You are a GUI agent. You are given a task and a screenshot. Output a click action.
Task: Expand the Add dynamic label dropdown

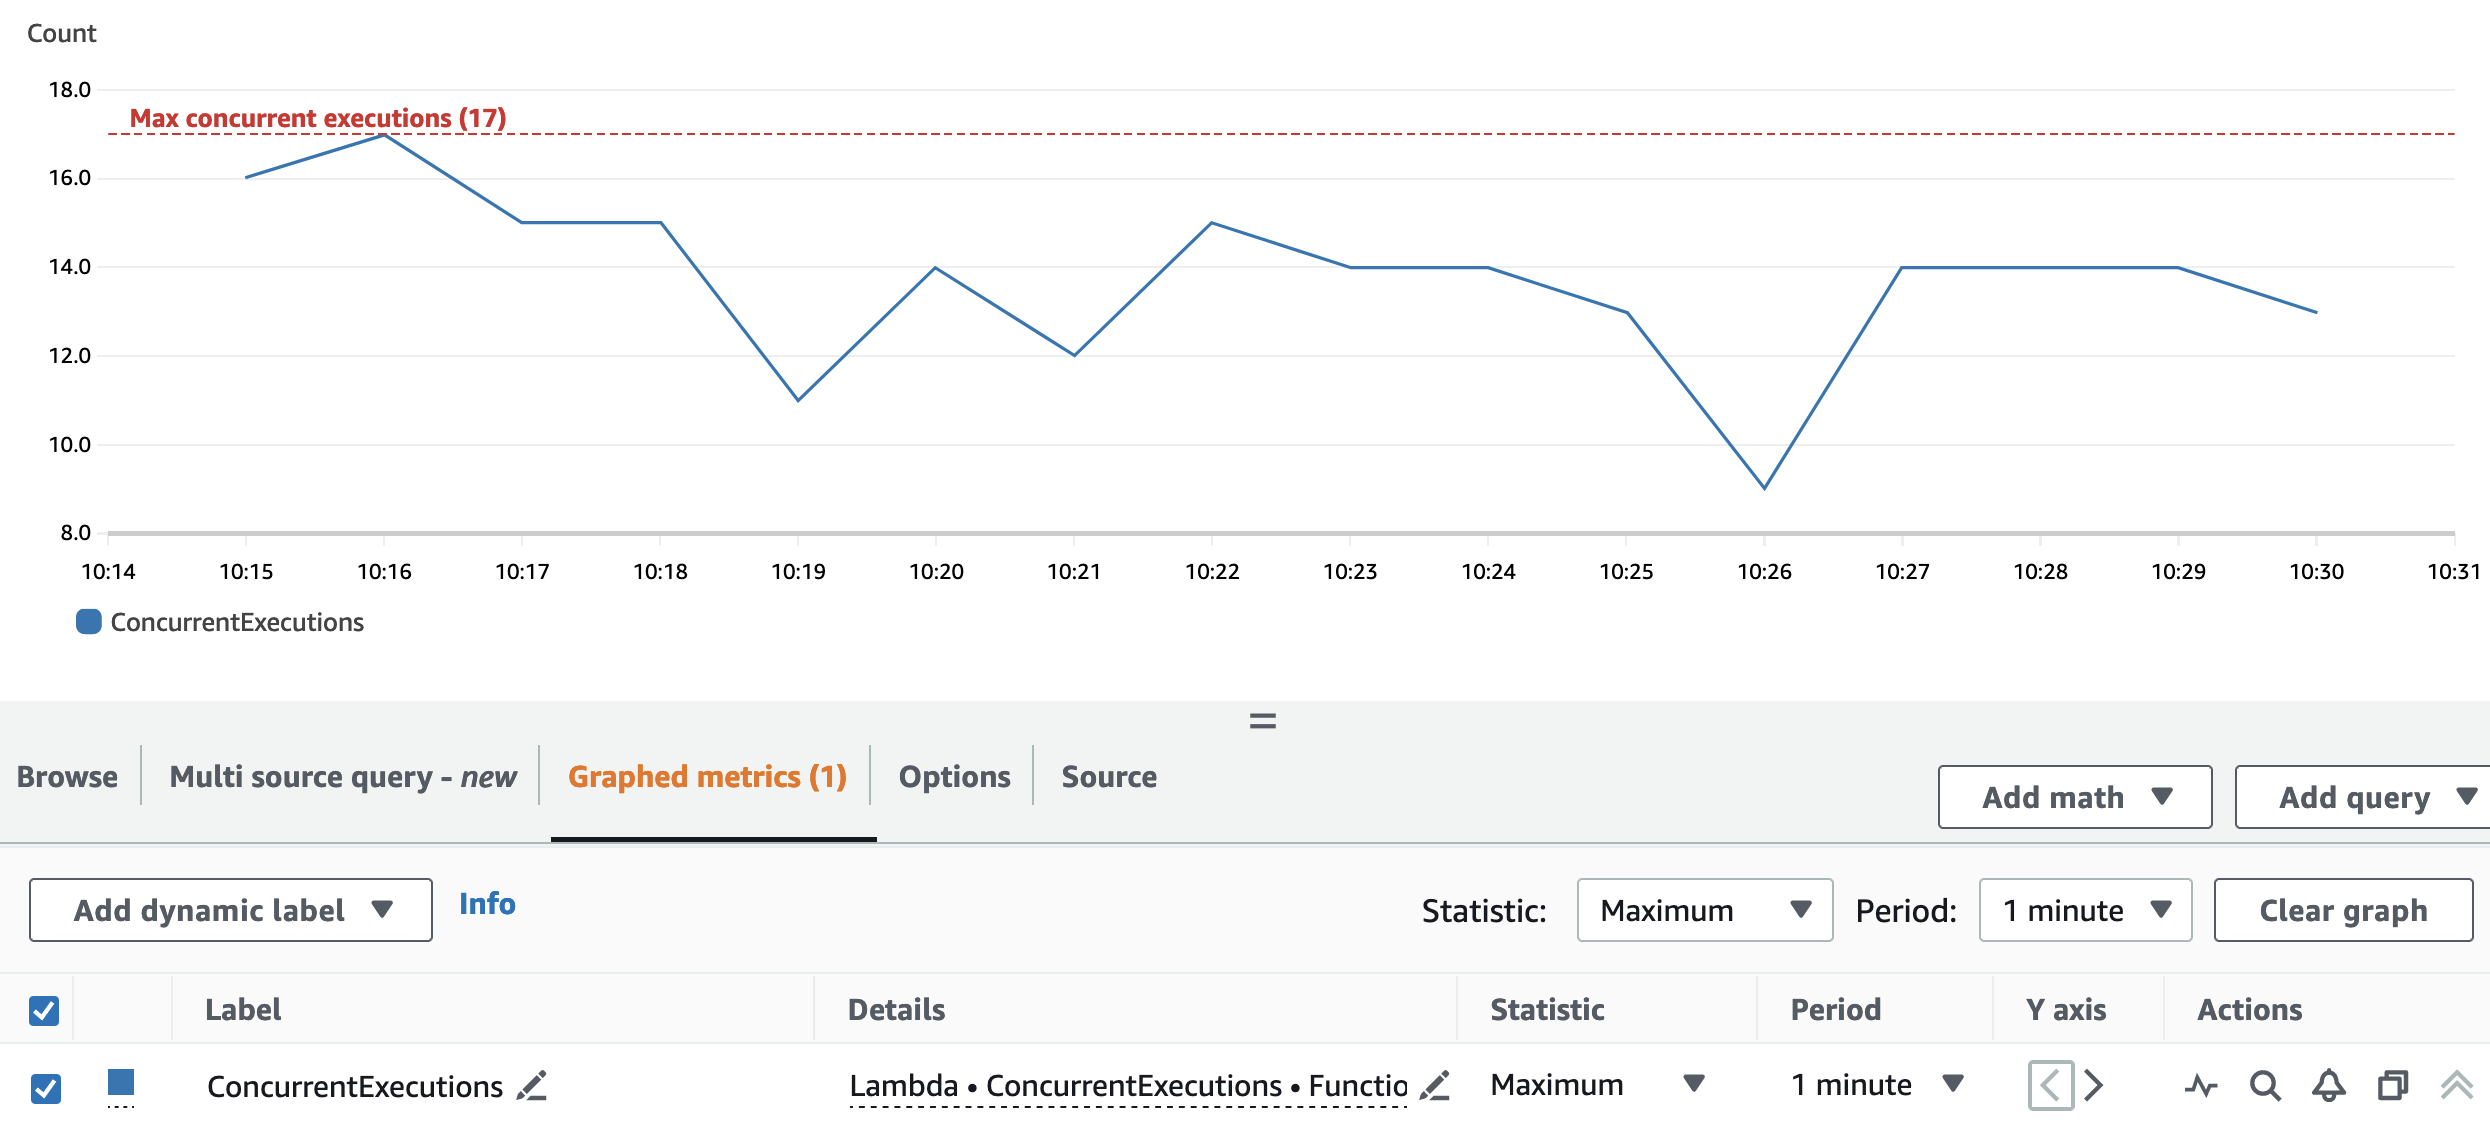pos(231,910)
